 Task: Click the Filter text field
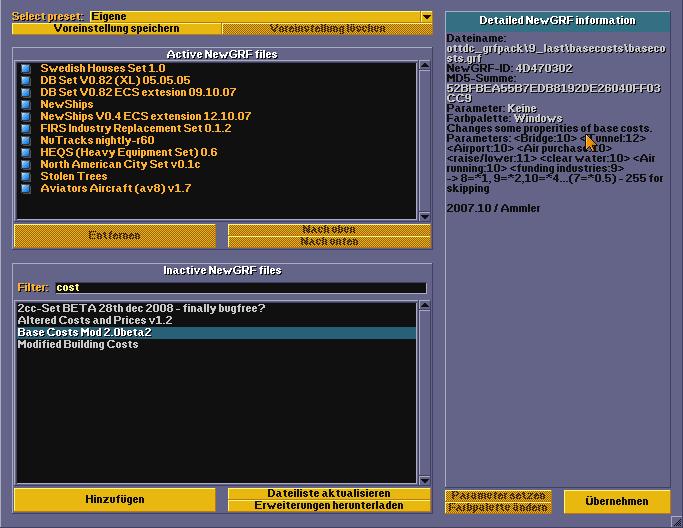pyautogui.click(x=240, y=288)
